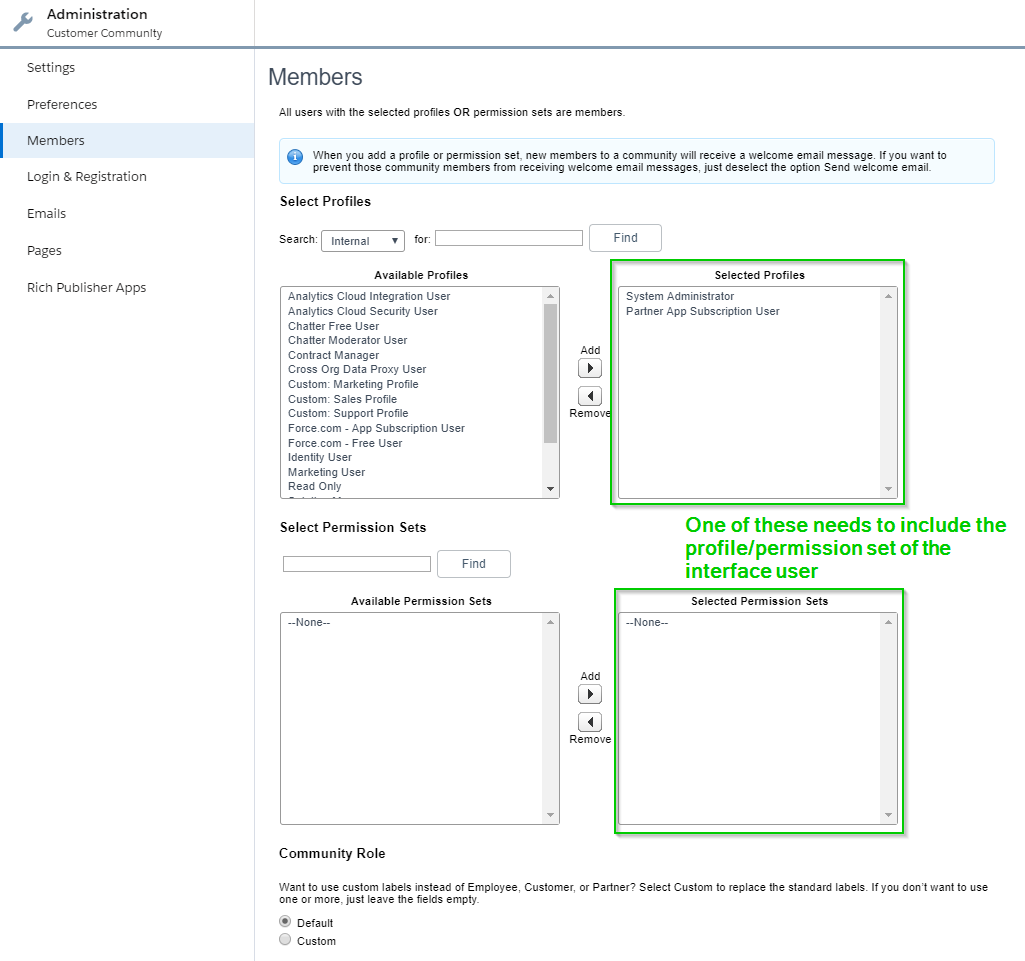Click Remove arrow for permission sets

[590, 722]
